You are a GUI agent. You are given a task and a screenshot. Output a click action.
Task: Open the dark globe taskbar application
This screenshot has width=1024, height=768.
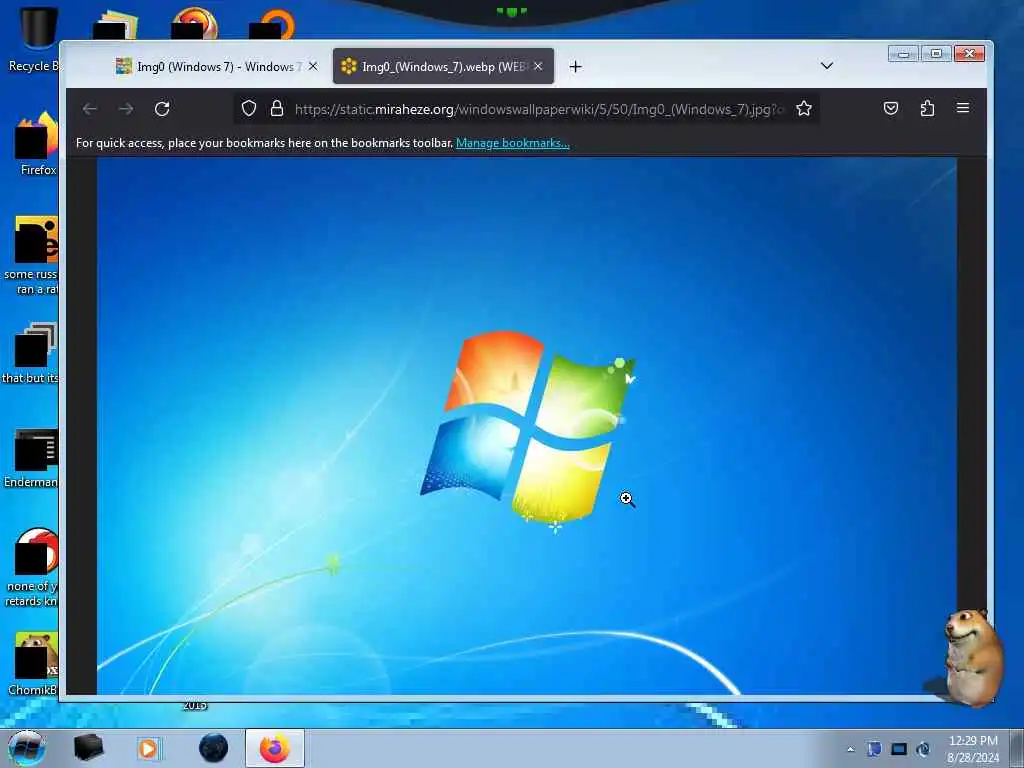tap(214, 748)
